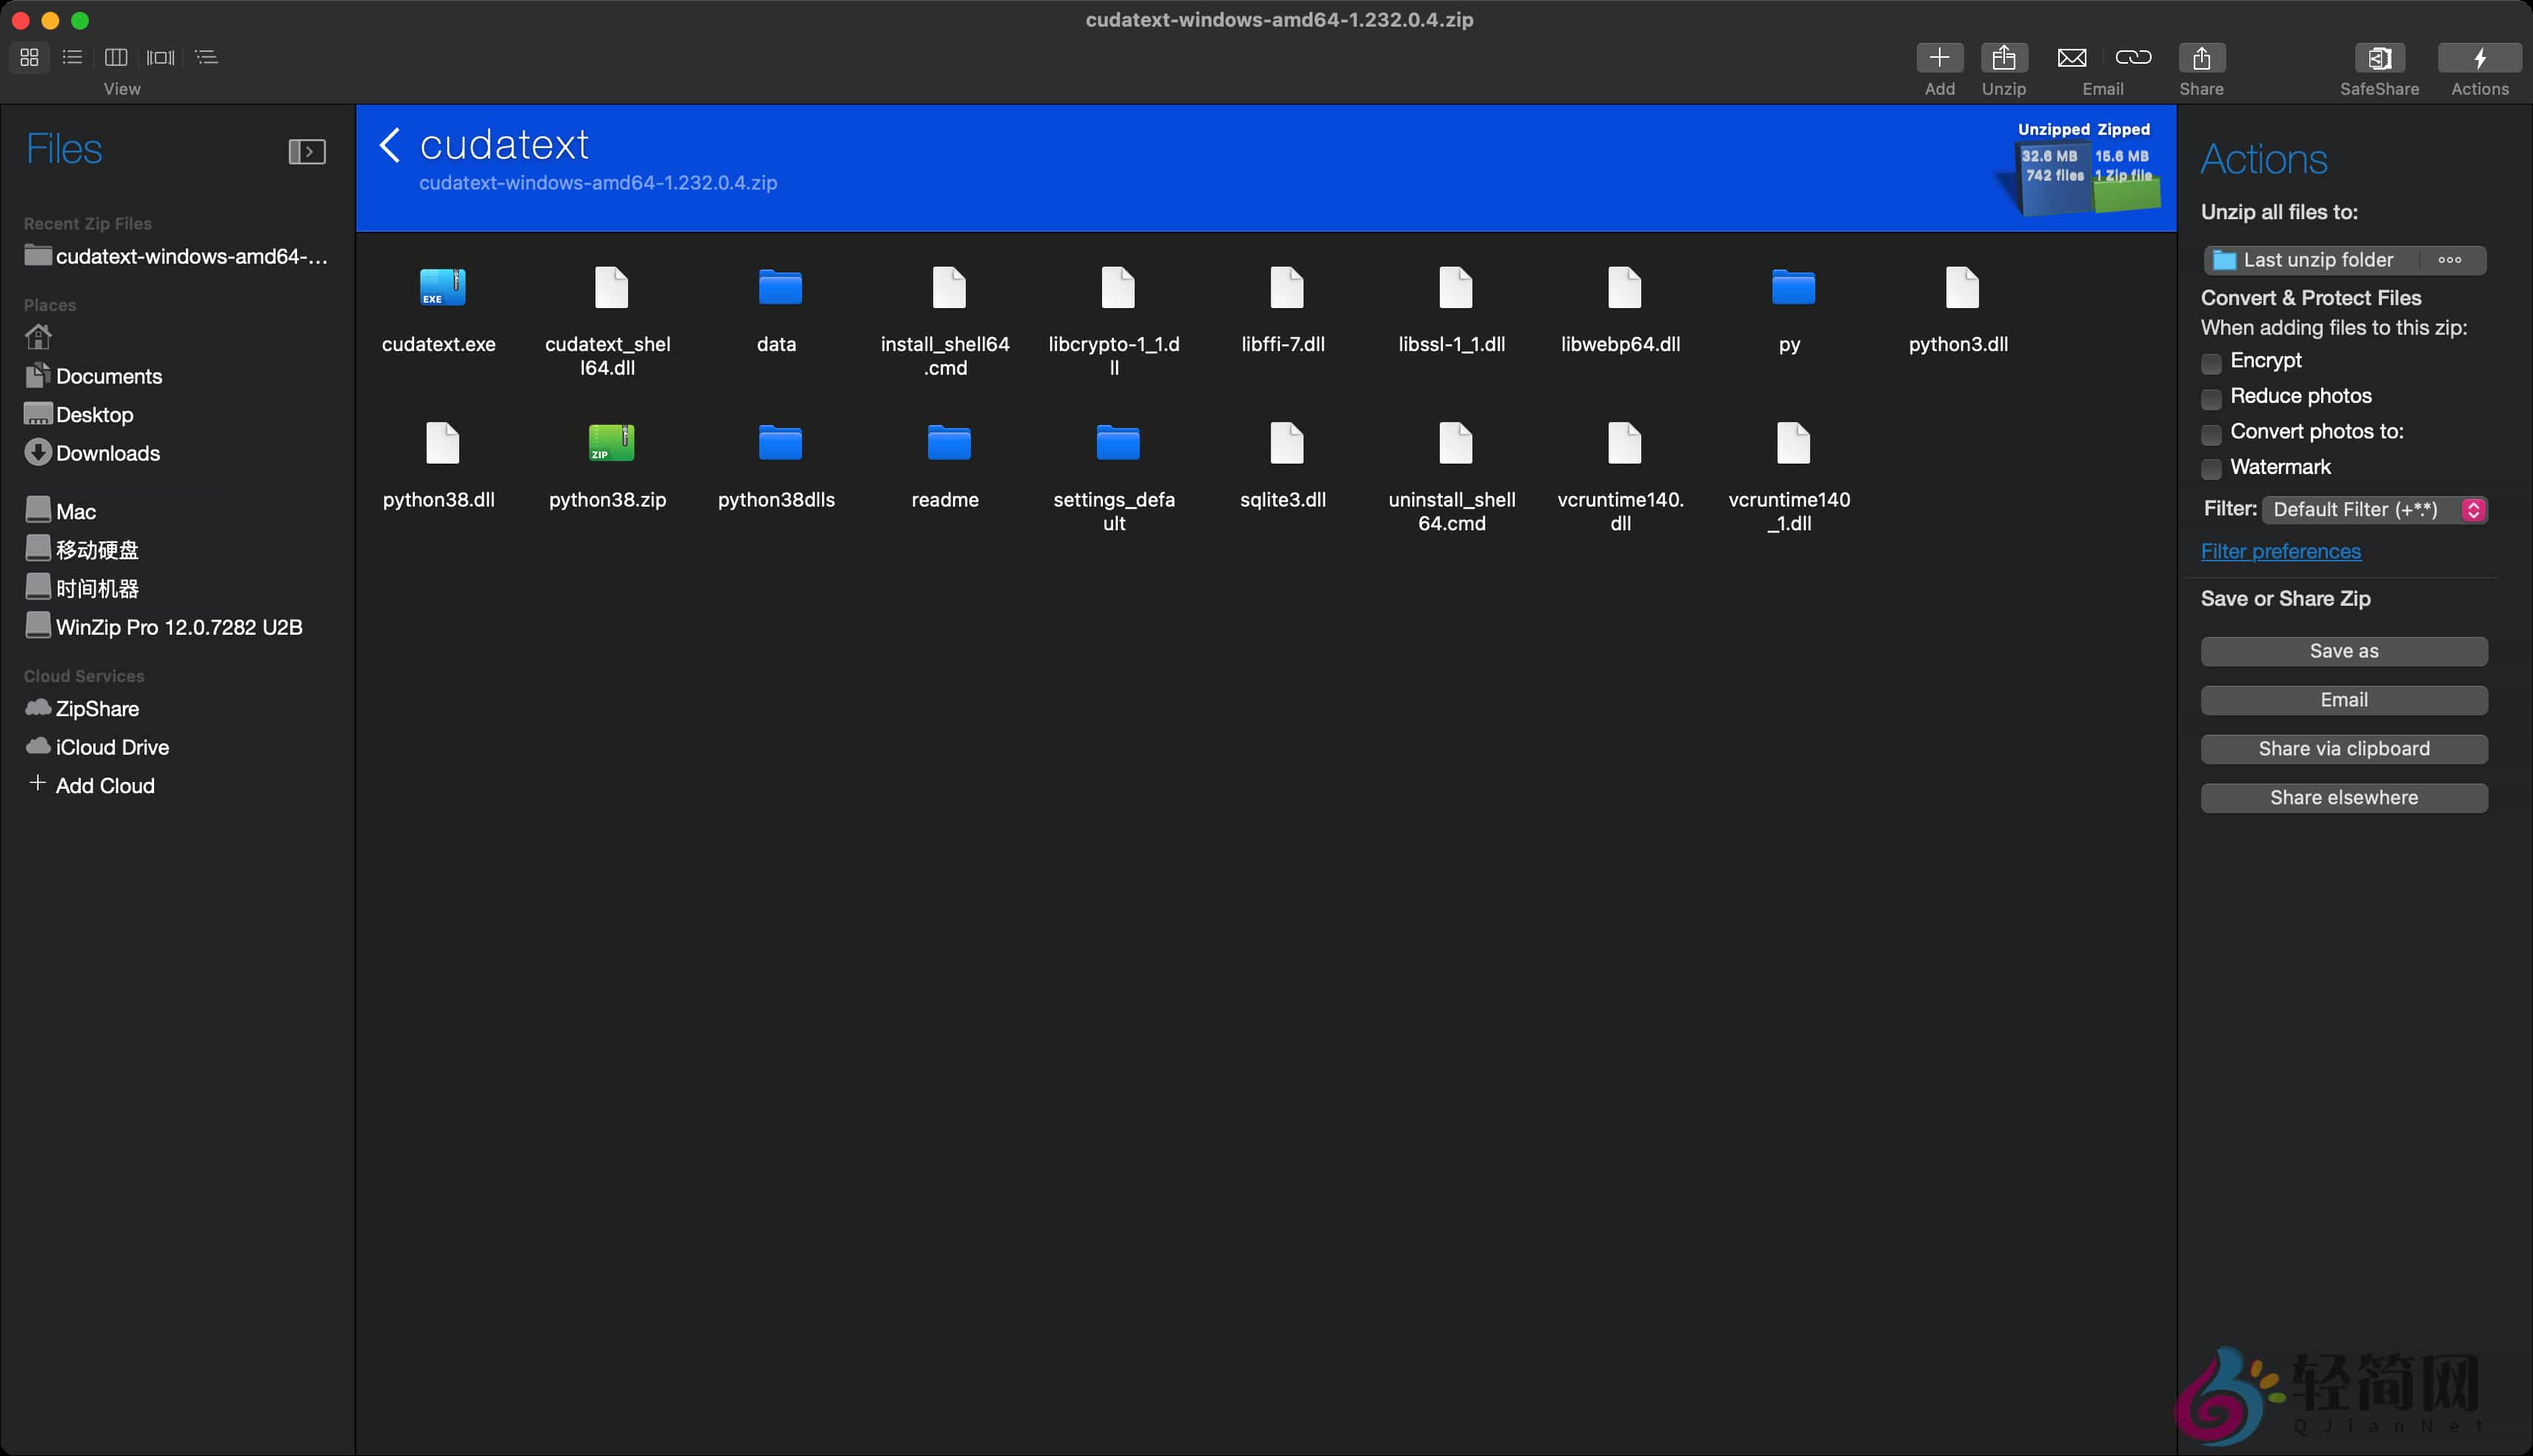2533x1456 pixels.
Task: Open the Add files tool
Action: click(x=1939, y=58)
